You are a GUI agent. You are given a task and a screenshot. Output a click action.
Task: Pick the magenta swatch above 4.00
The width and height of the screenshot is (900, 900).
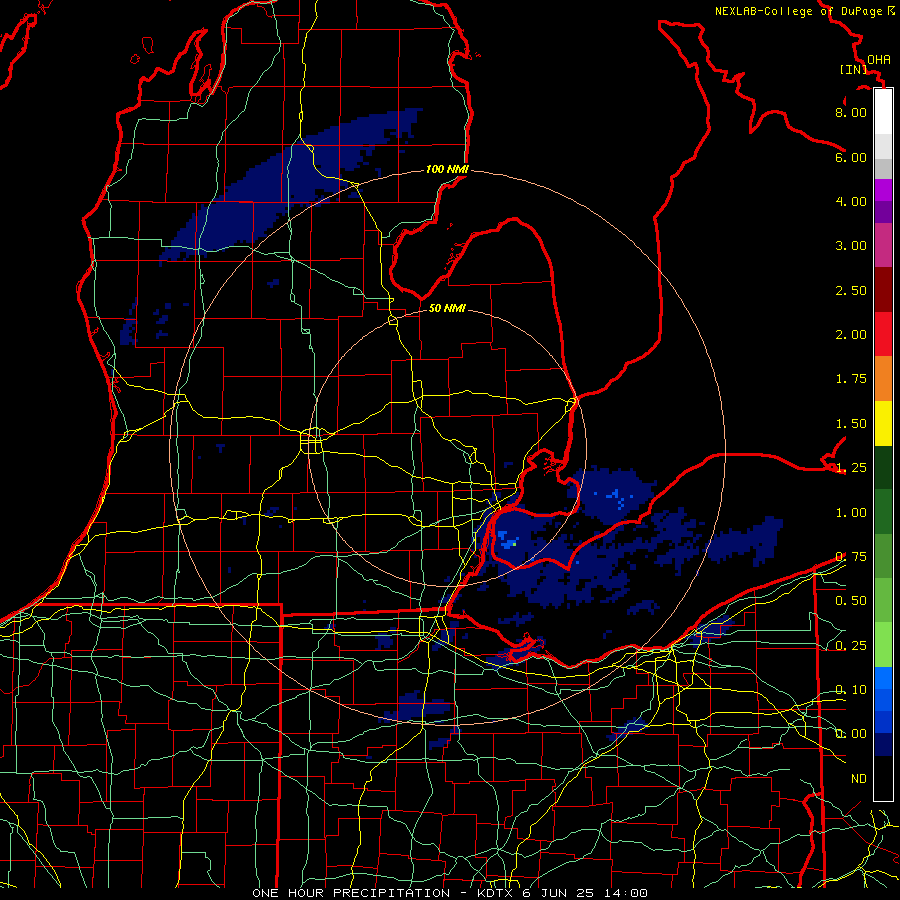pos(883,190)
